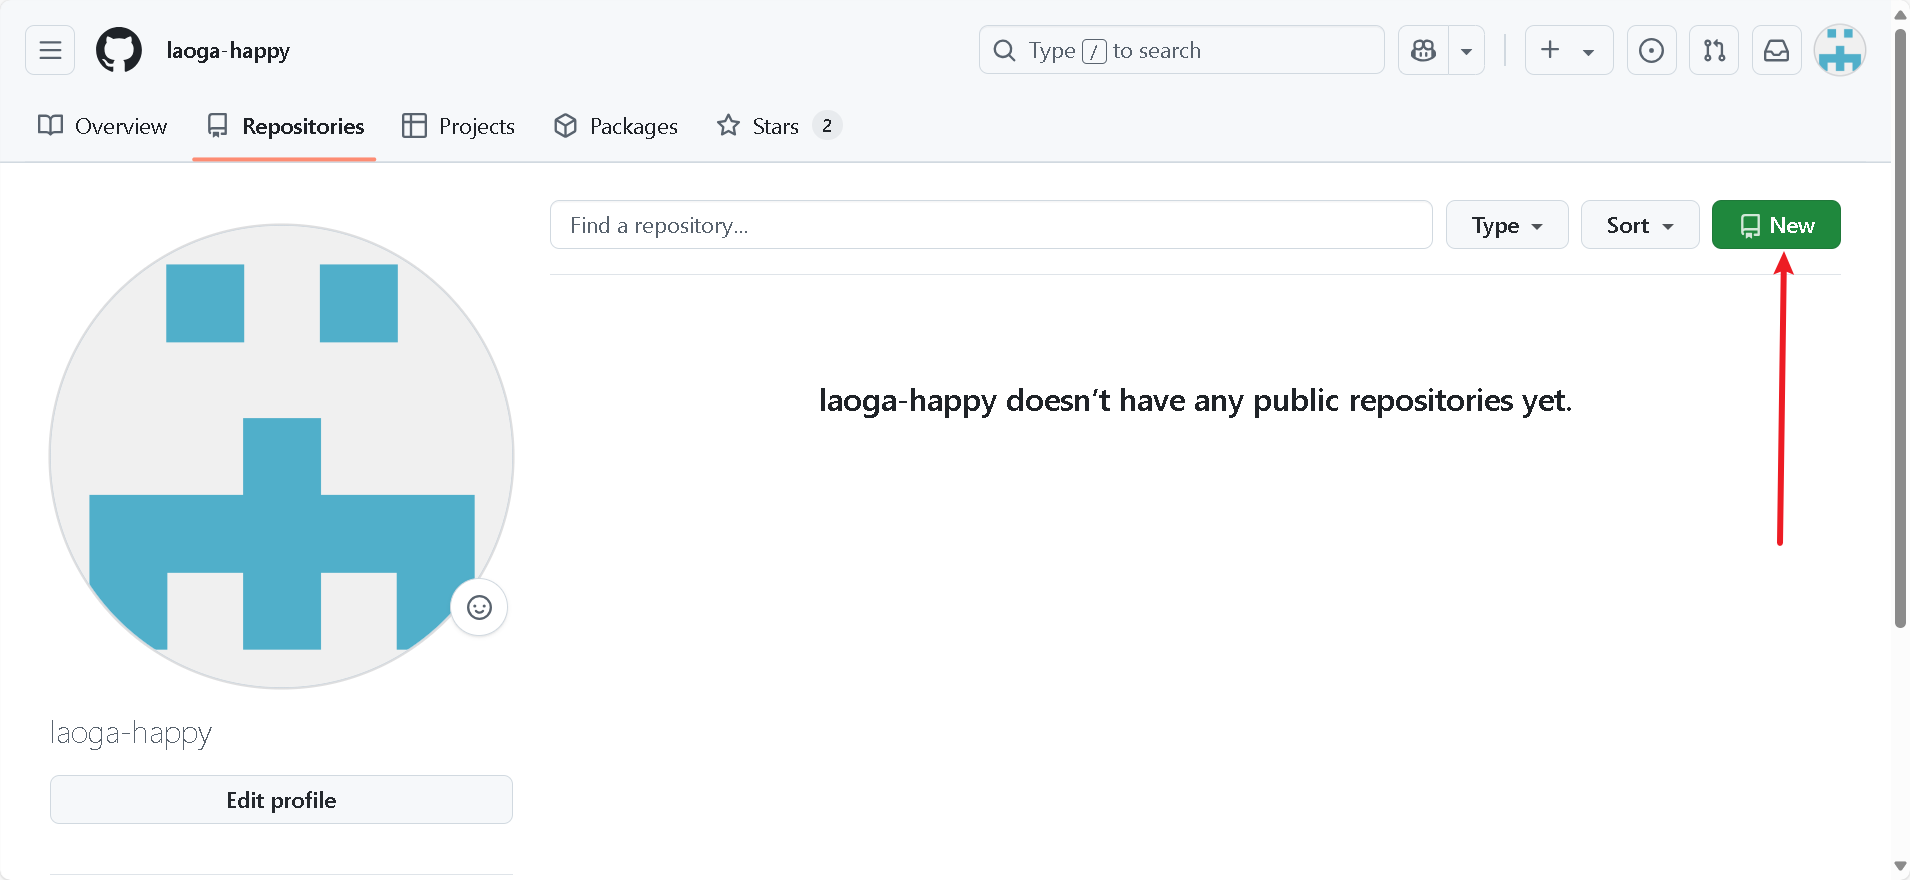Open the plus Create new menu
Viewport: 1910px width, 880px height.
click(1568, 50)
